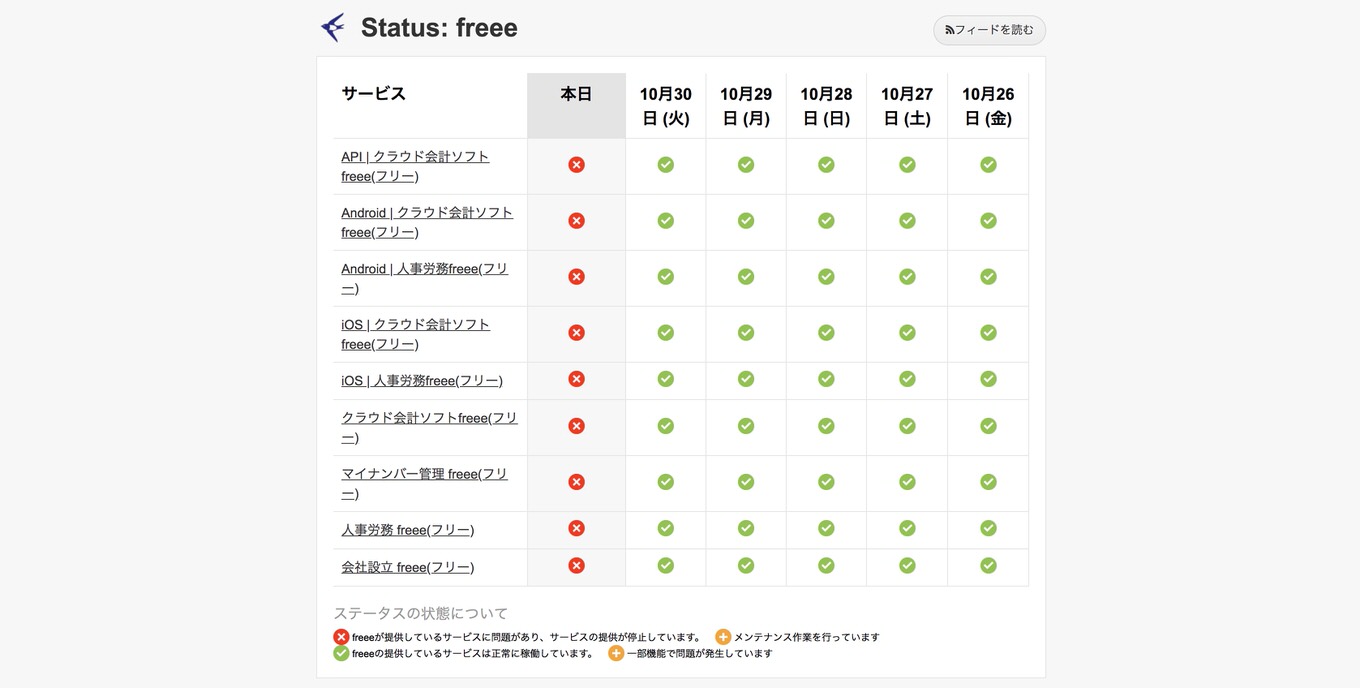Image resolution: width=1360 pixels, height=688 pixels.
Task: Open Android | クラウド会計ソフト freee link
Action: click(427, 222)
